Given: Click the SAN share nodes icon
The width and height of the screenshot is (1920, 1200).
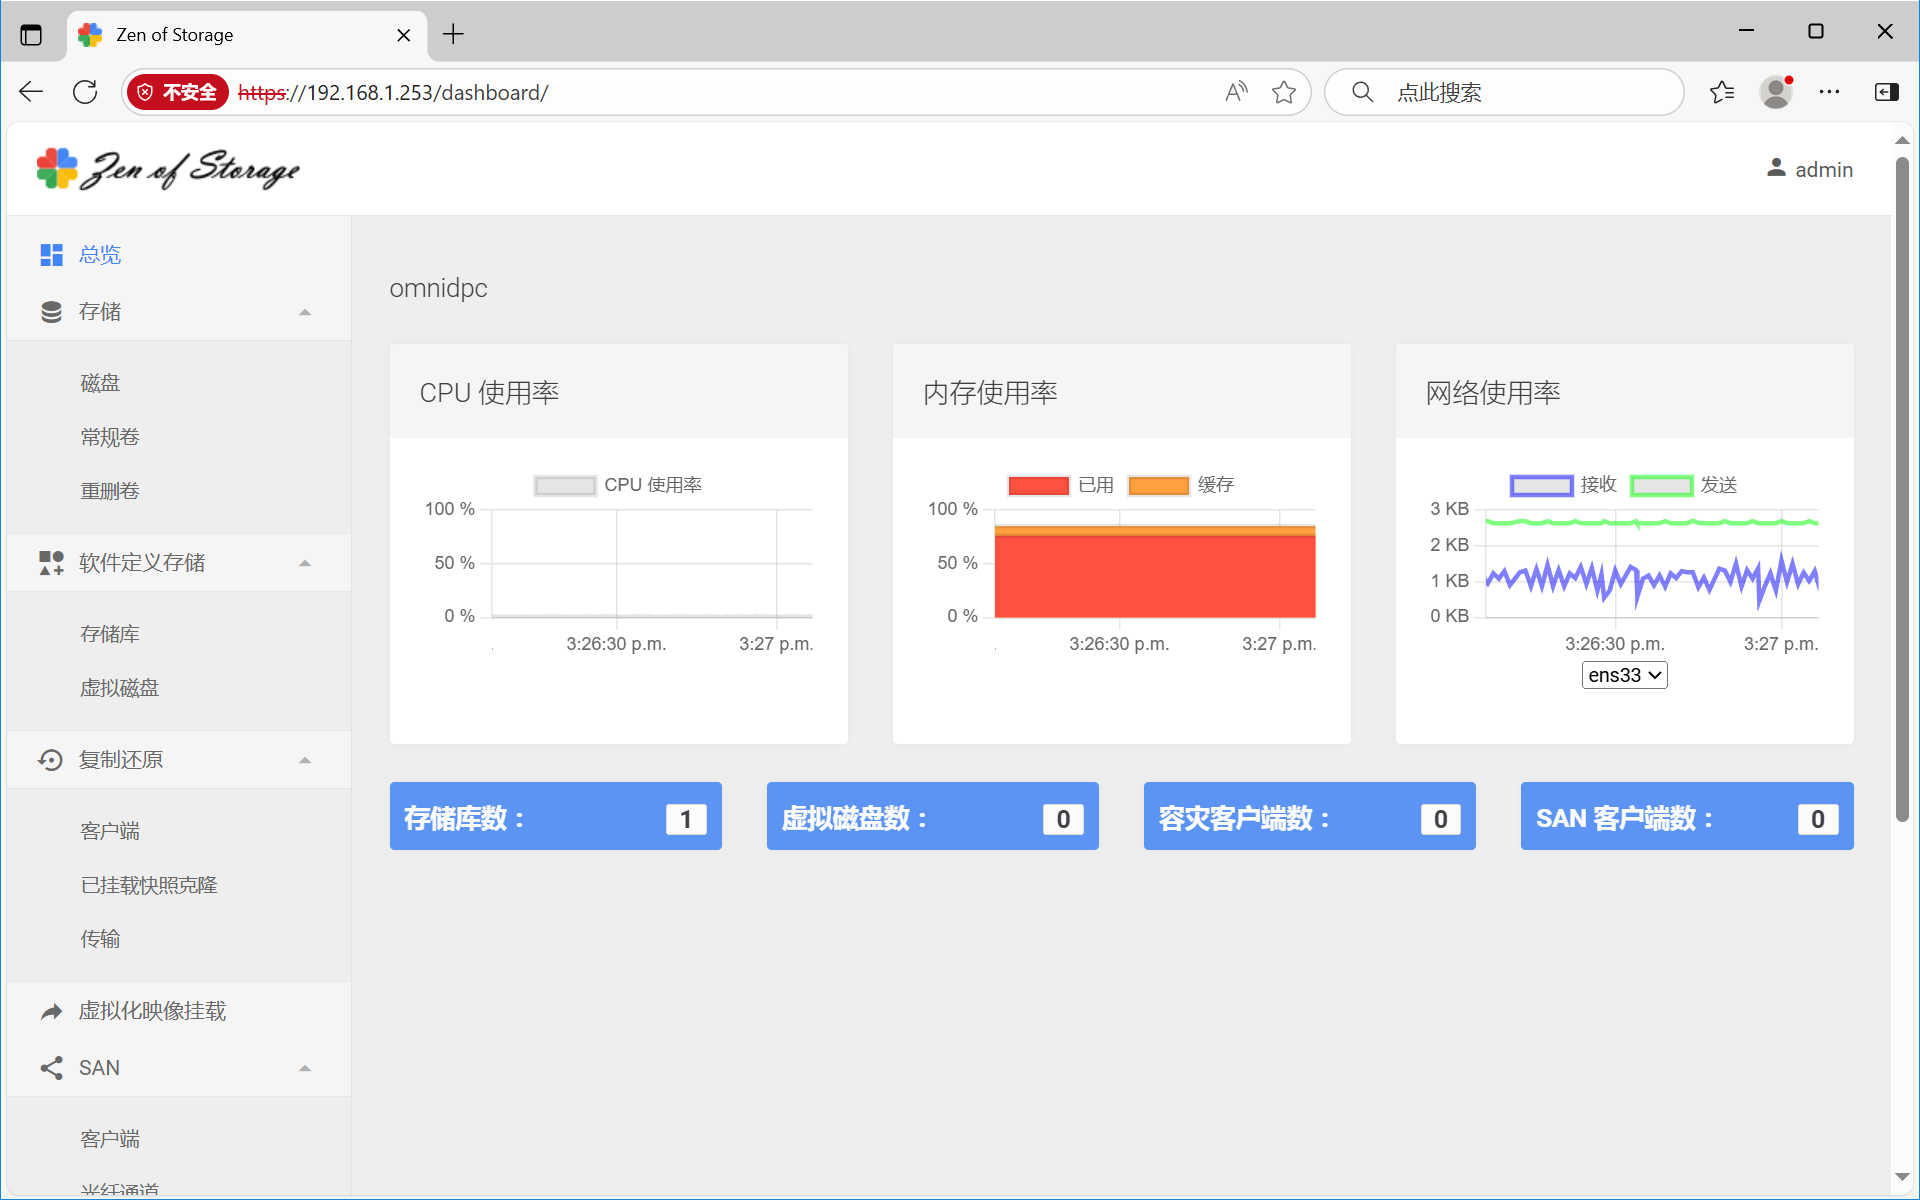Looking at the screenshot, I should pyautogui.click(x=51, y=1068).
